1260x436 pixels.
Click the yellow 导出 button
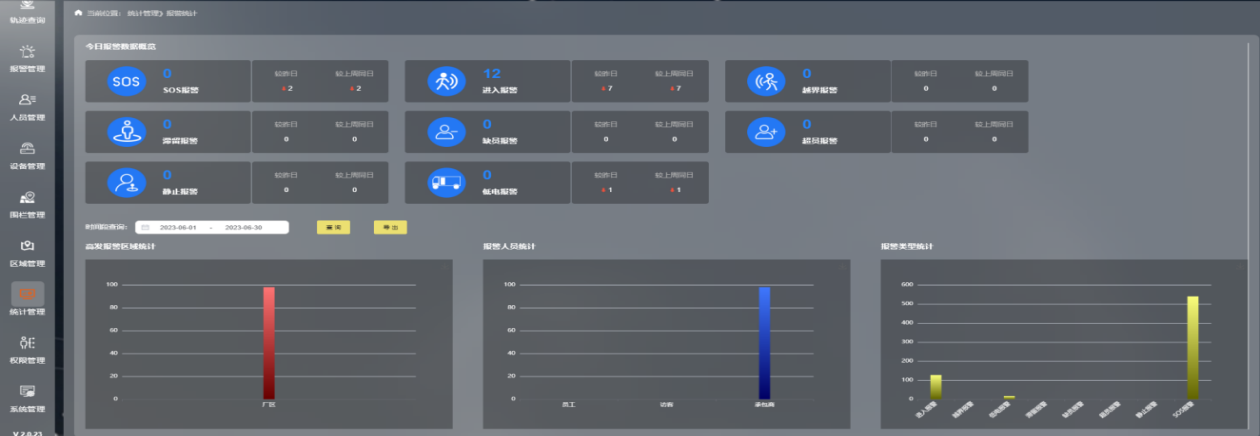(x=389, y=227)
